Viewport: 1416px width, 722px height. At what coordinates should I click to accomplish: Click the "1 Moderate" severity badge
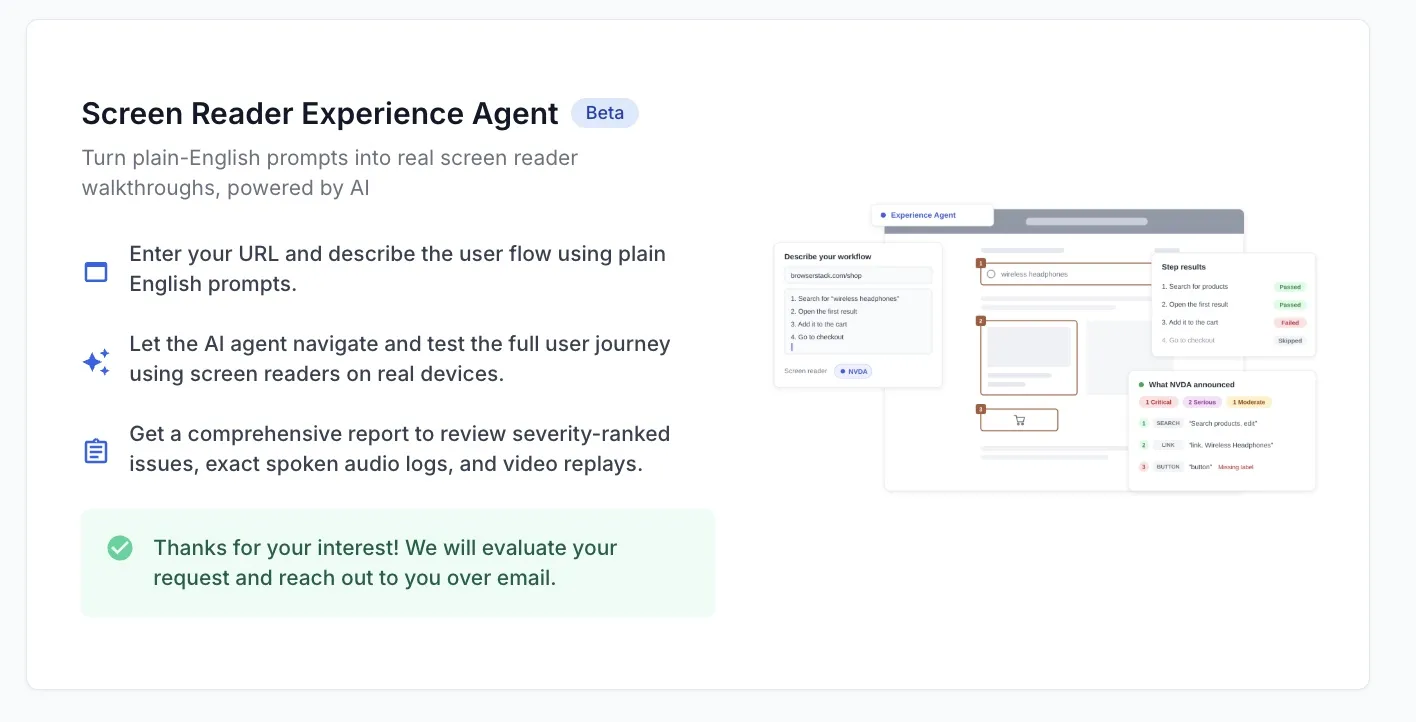click(x=1249, y=402)
